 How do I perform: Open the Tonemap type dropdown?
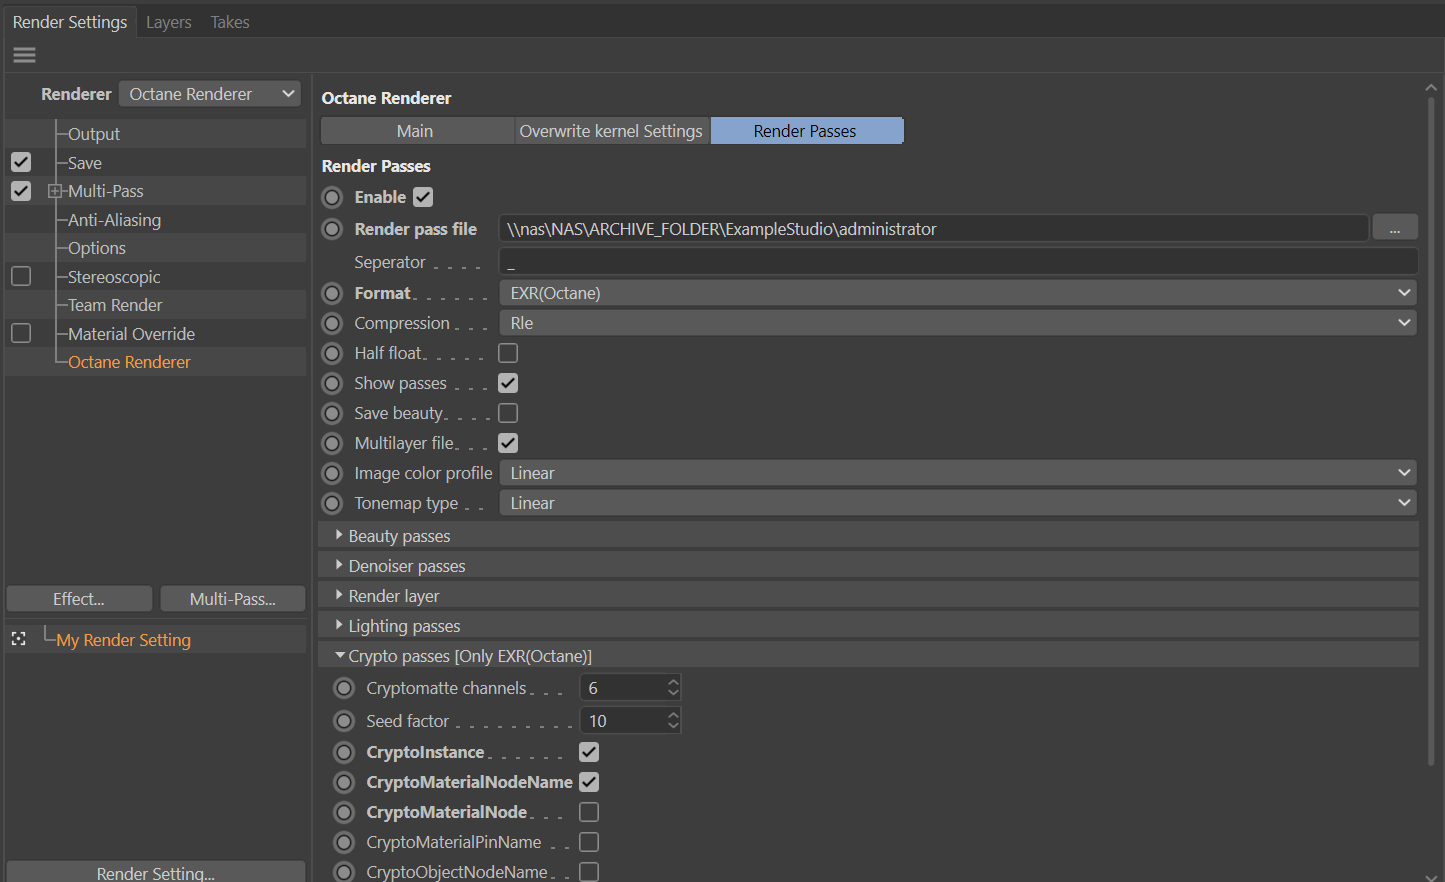958,503
